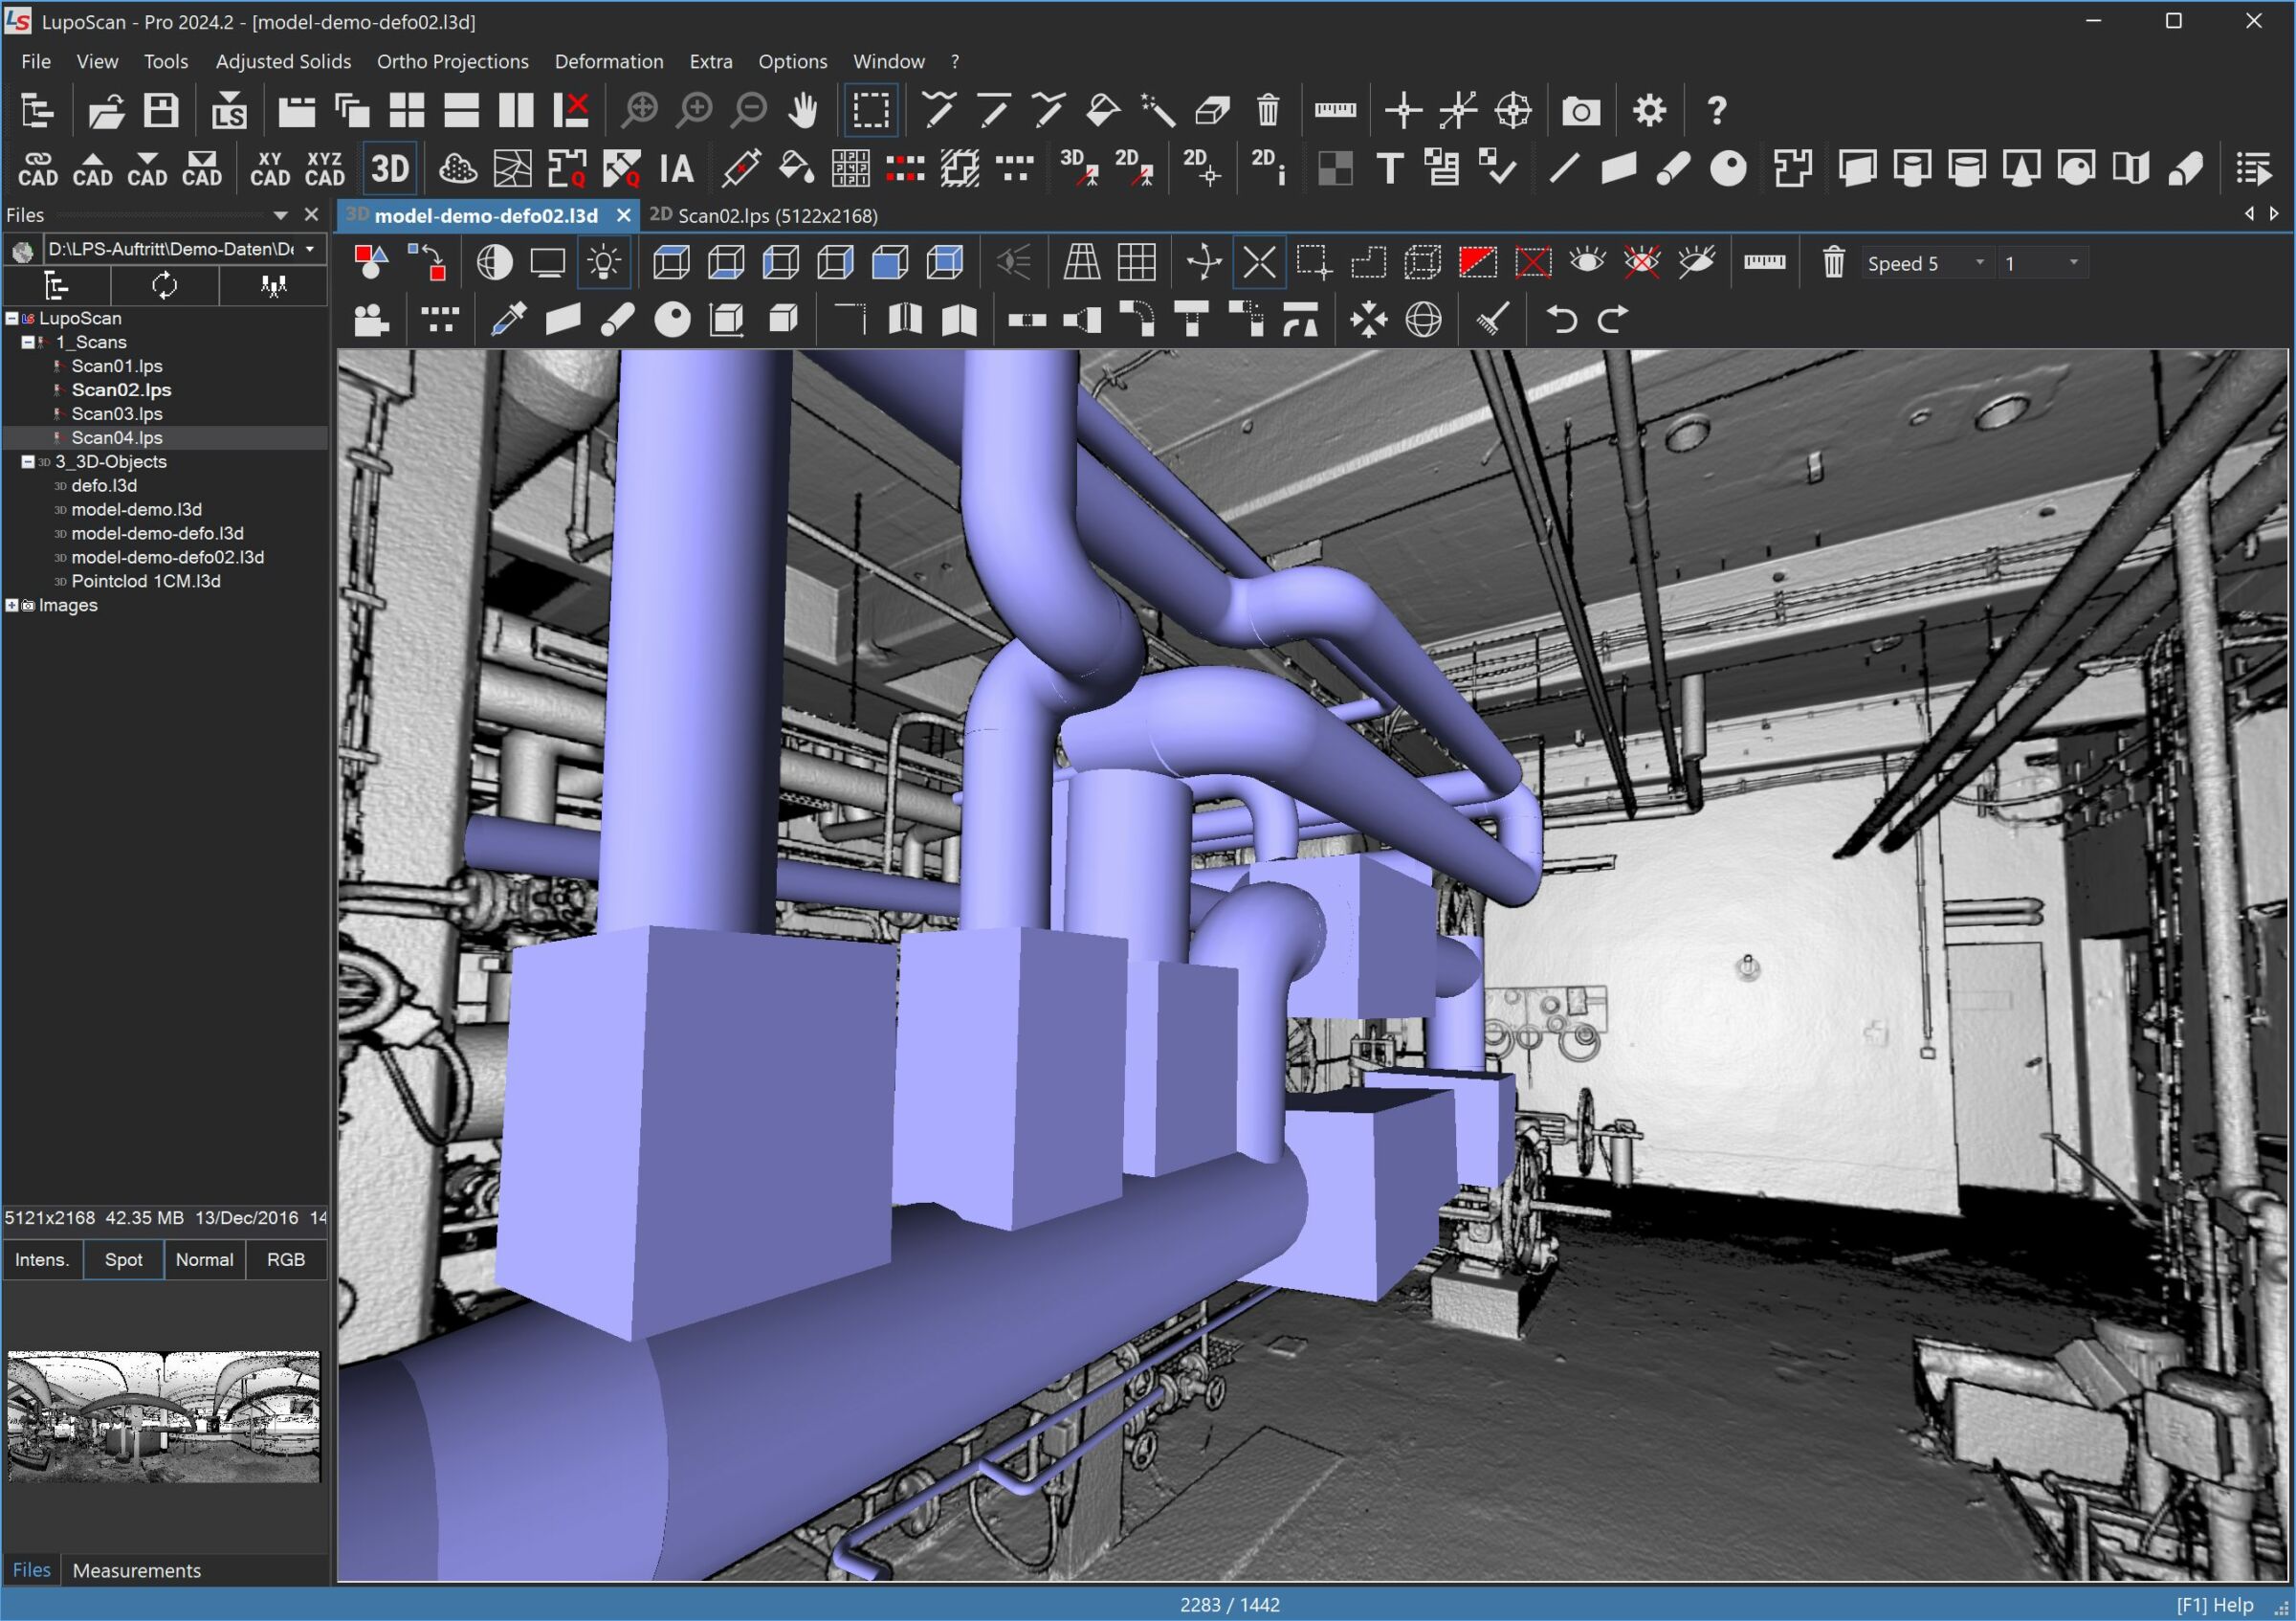This screenshot has width=2296, height=1621.
Task: Collapse the 1_Scans tree node
Action: coord(28,342)
